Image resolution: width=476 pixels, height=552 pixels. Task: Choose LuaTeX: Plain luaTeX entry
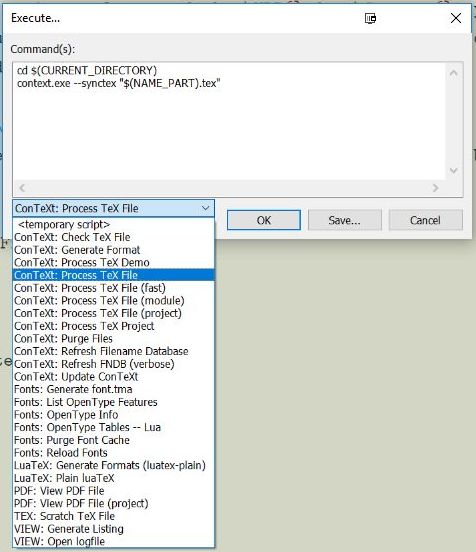(113, 478)
